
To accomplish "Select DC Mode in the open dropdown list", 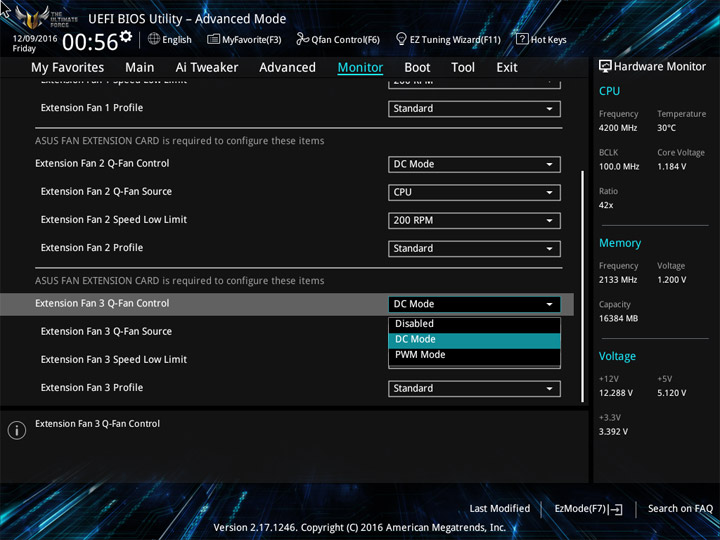I will coord(474,339).
